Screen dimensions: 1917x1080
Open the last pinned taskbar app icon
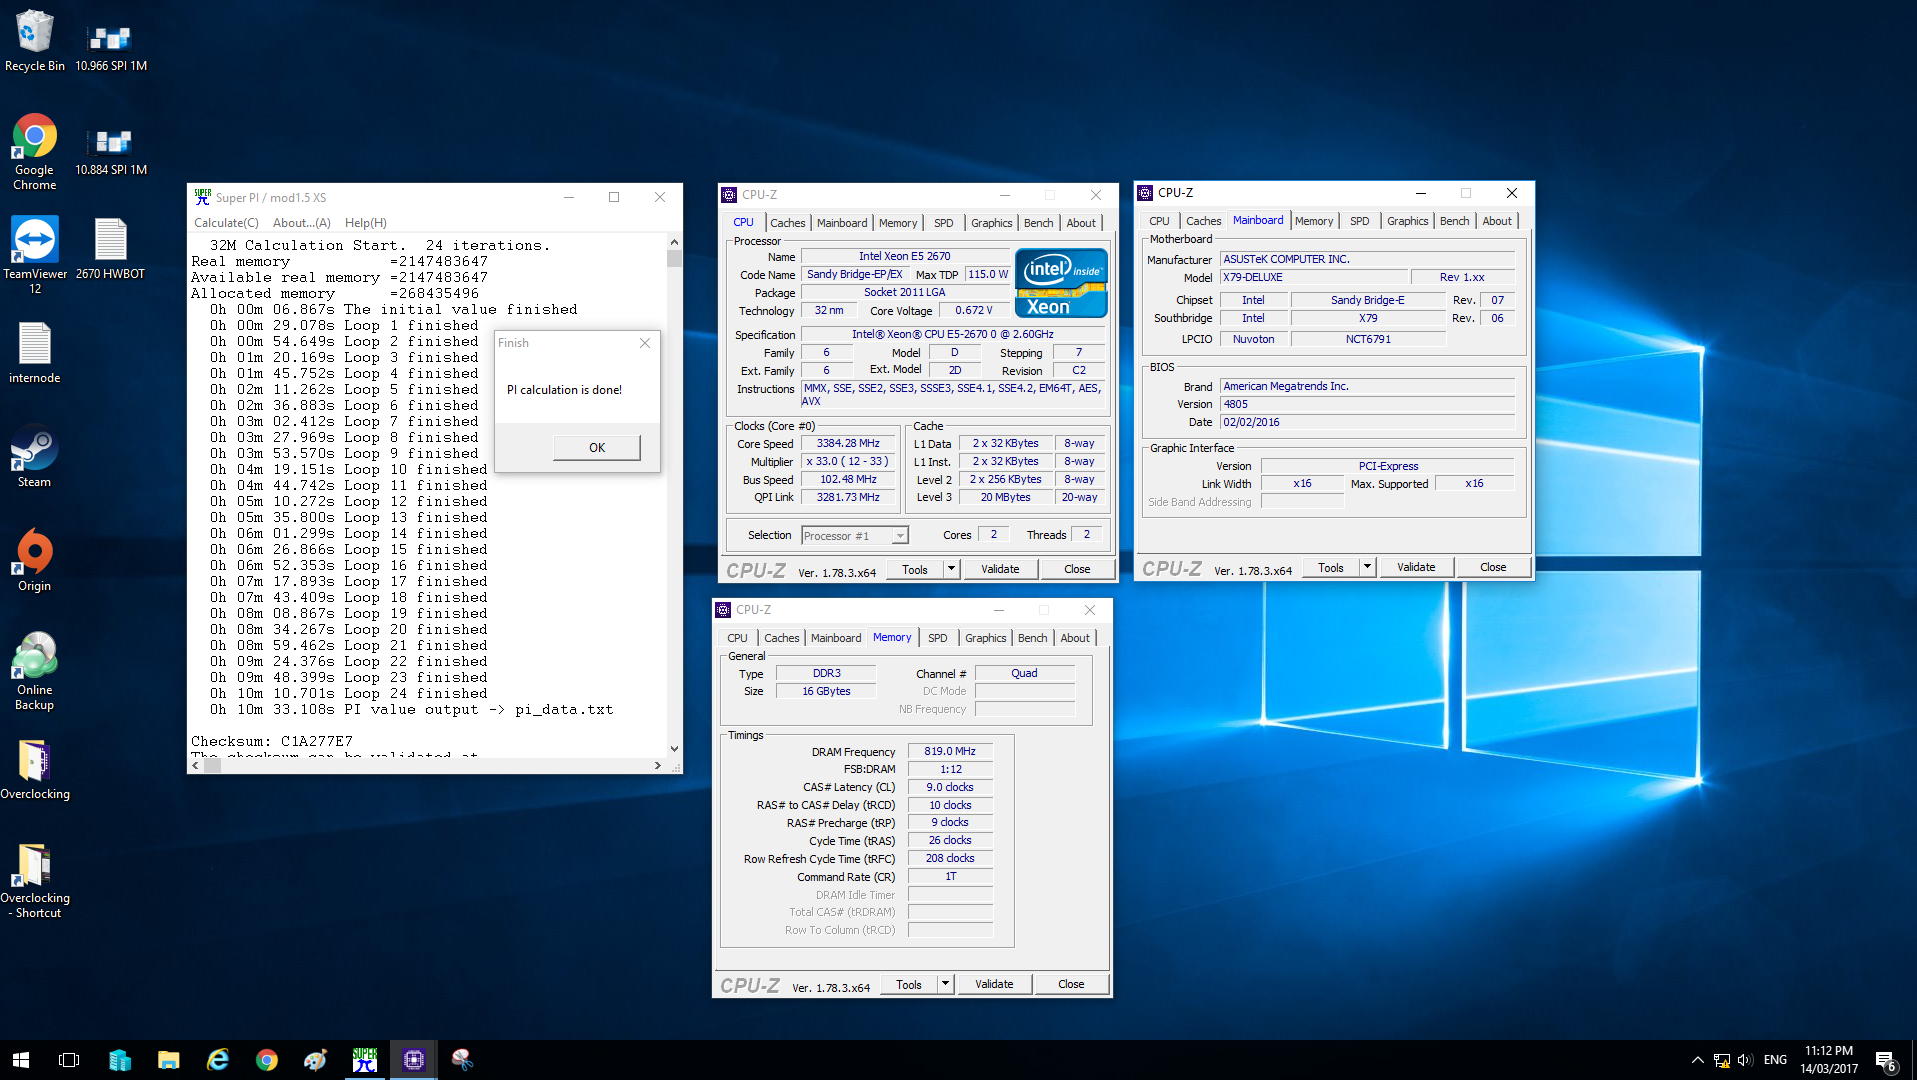pos(462,1060)
